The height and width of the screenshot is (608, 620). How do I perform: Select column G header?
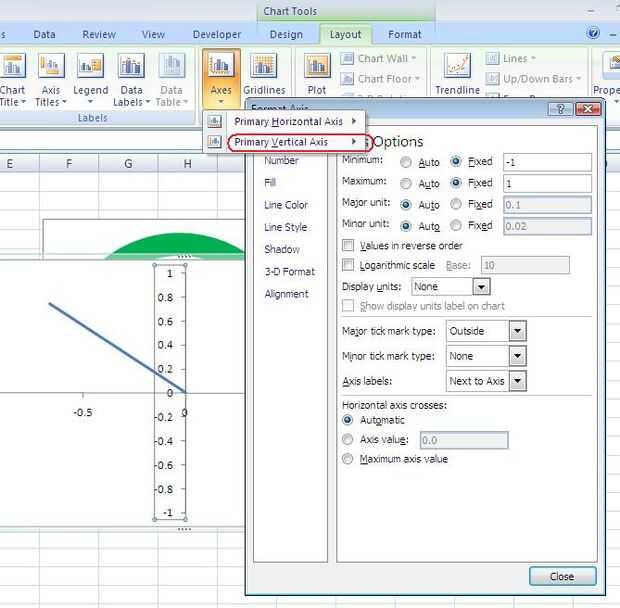click(128, 163)
